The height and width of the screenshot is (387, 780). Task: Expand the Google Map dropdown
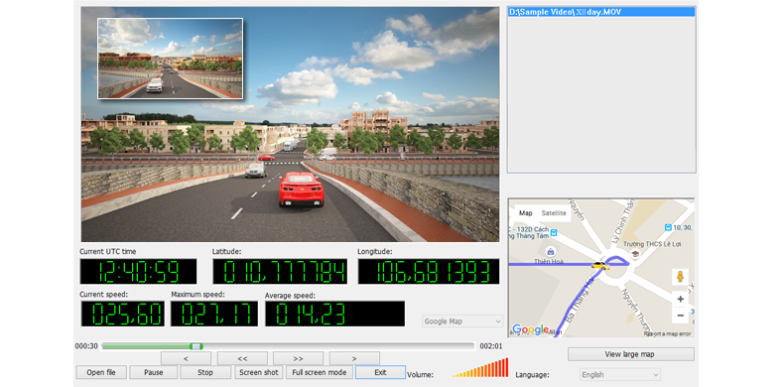pos(463,321)
